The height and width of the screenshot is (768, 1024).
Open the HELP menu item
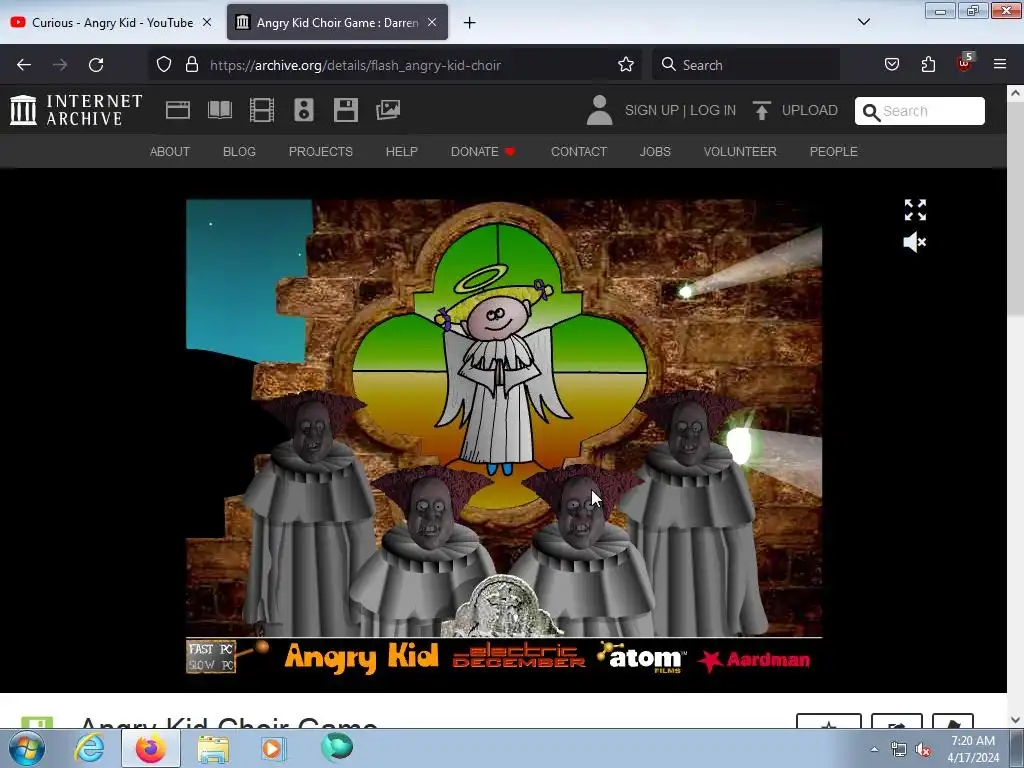402,152
